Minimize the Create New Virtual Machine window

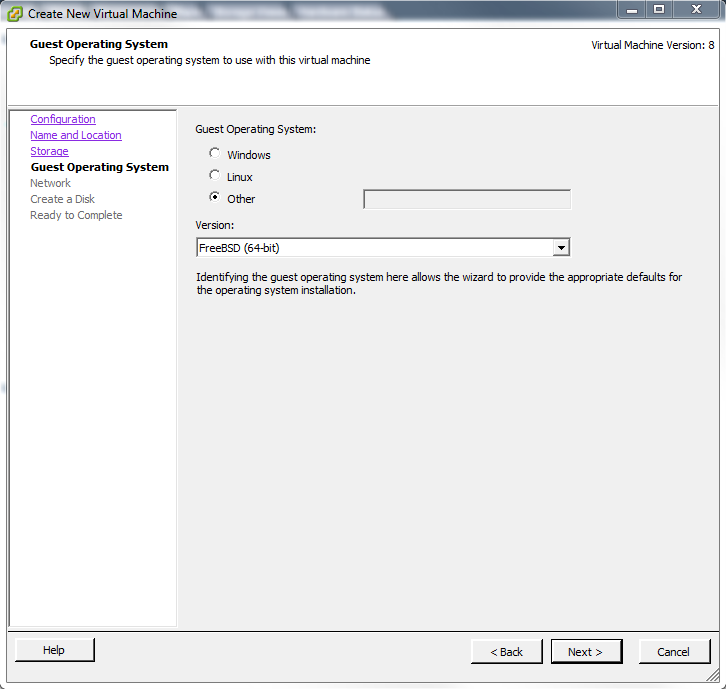tap(632, 9)
